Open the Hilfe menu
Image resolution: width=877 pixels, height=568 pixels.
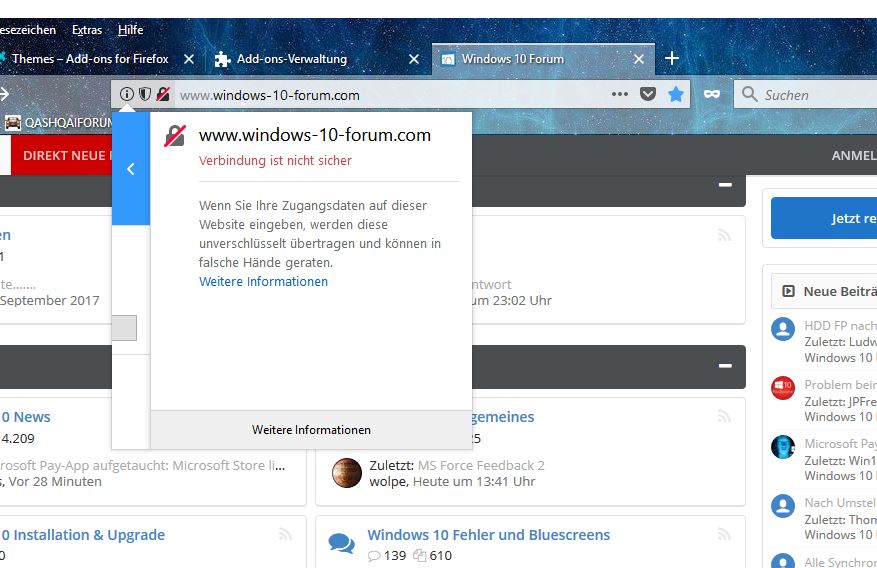[x=130, y=30]
